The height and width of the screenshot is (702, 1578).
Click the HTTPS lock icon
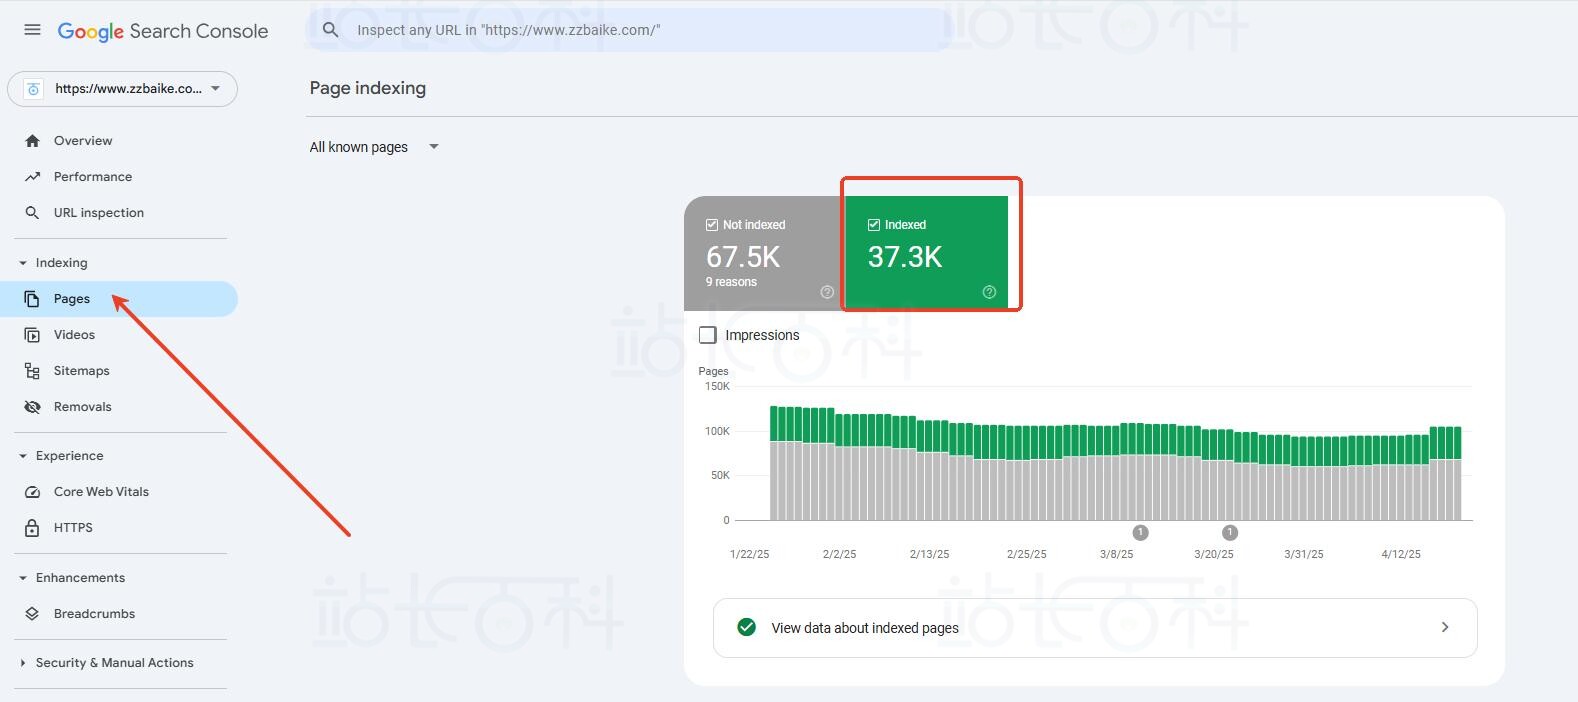coord(32,528)
